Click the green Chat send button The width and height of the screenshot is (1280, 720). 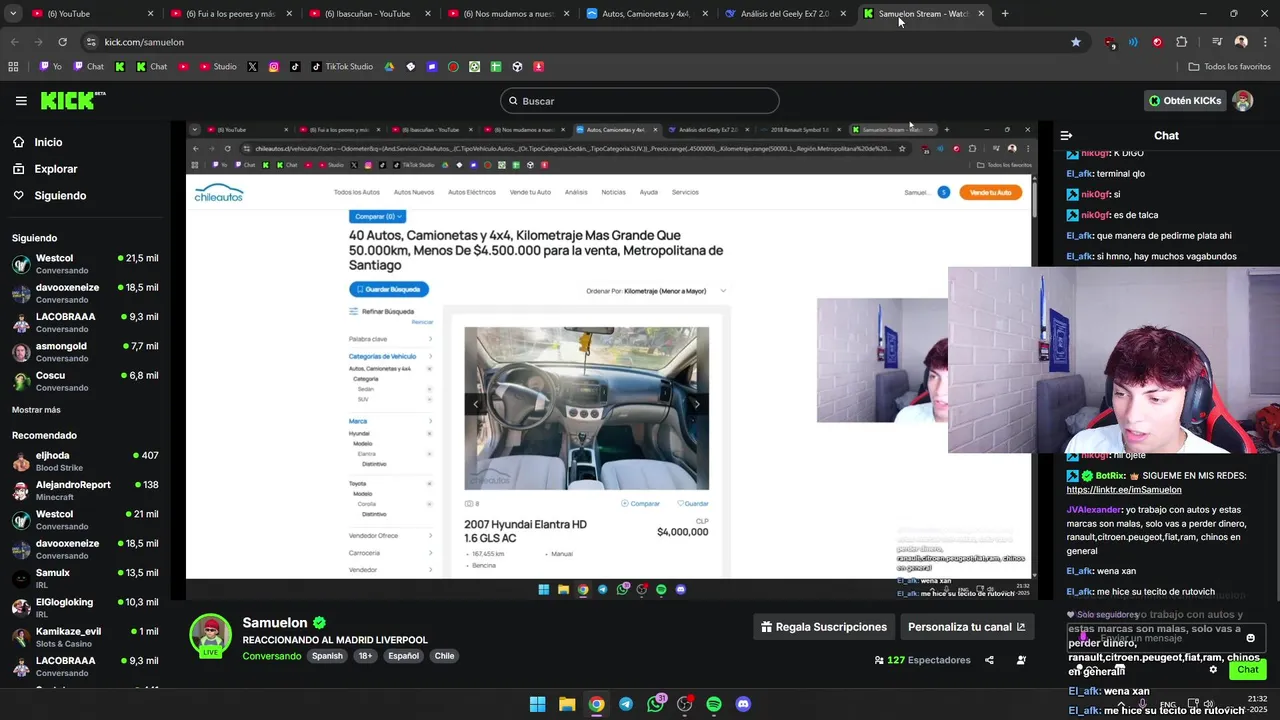click(1247, 670)
